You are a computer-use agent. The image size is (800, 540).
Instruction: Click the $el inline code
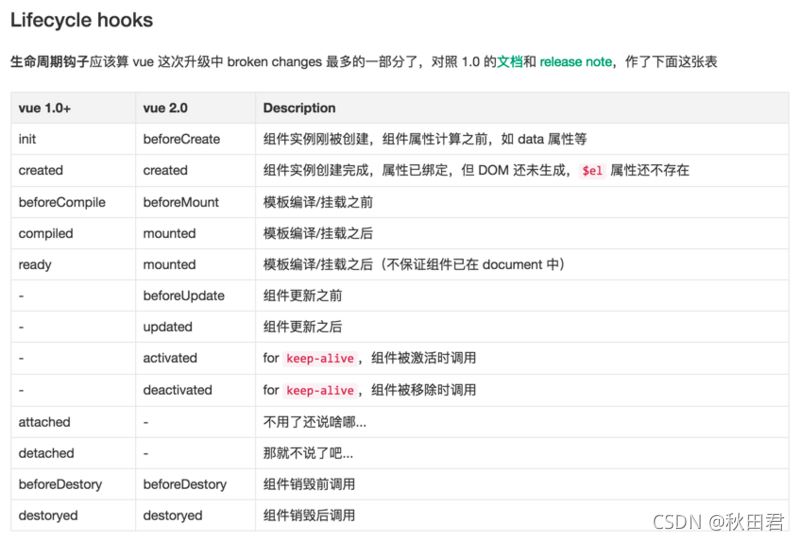point(592,170)
